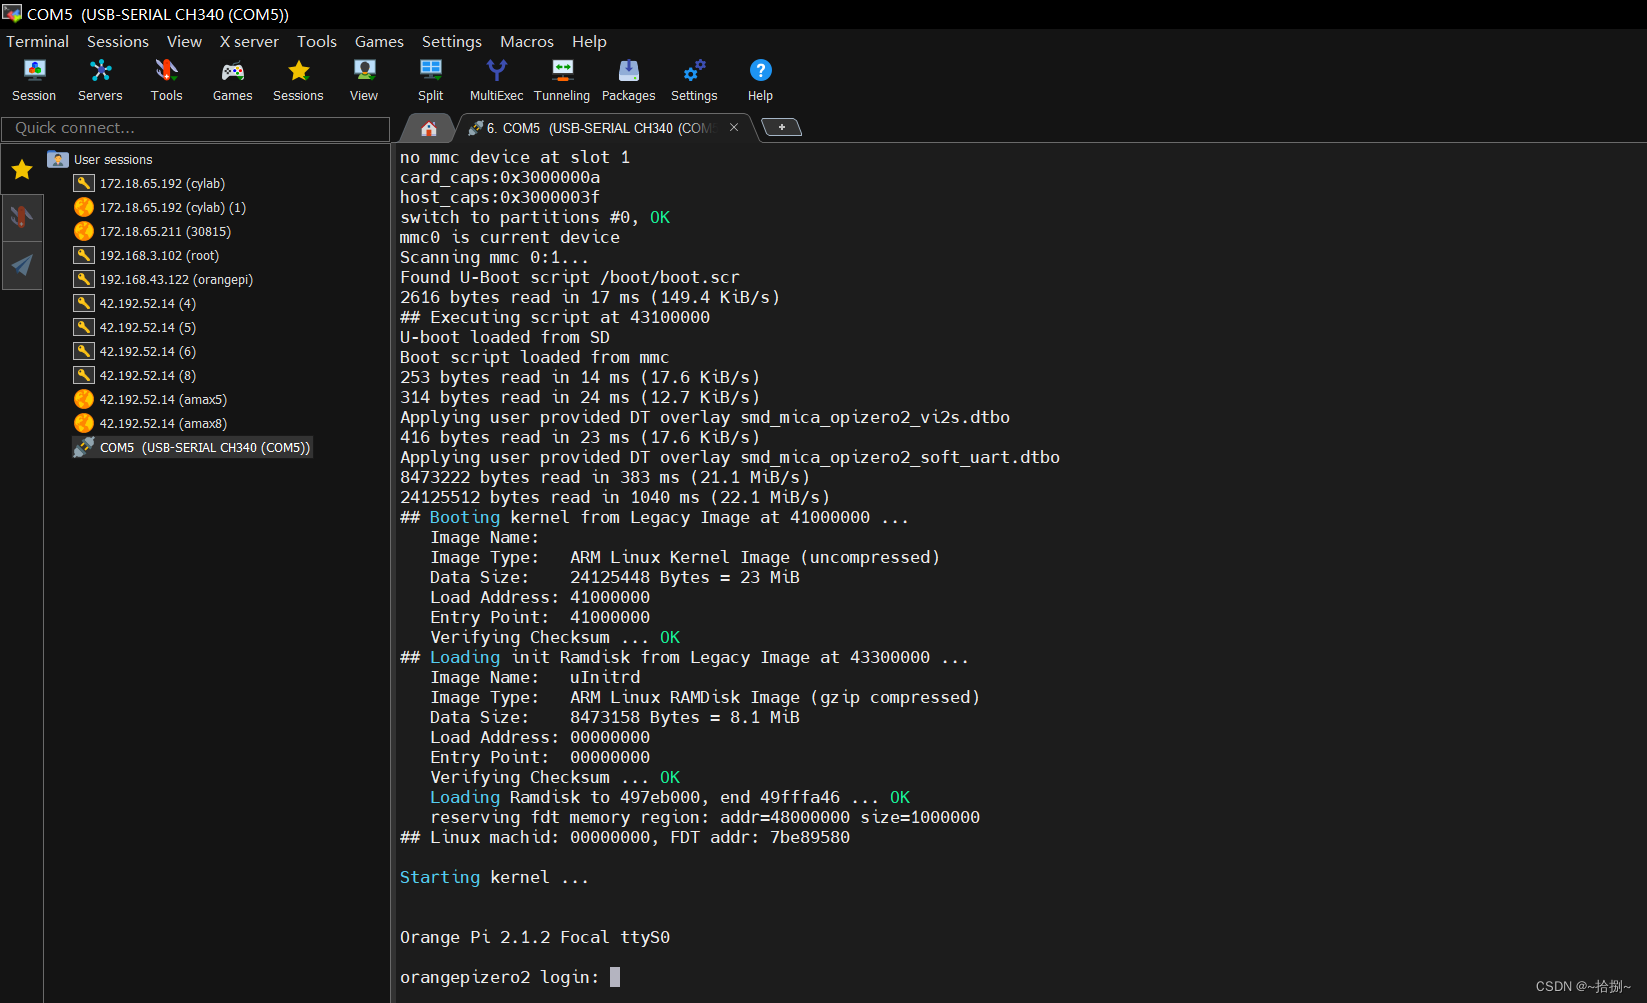Screen dimensions: 1647x1003
Task: Select the star Sessions sidebar tab
Action: (22, 170)
